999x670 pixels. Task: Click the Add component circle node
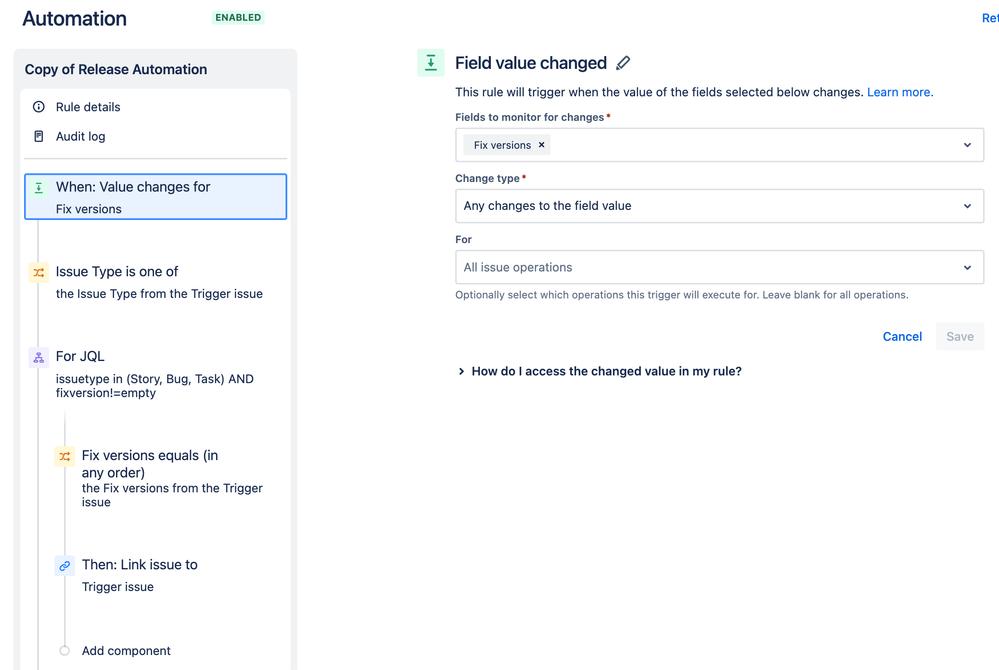tap(64, 651)
